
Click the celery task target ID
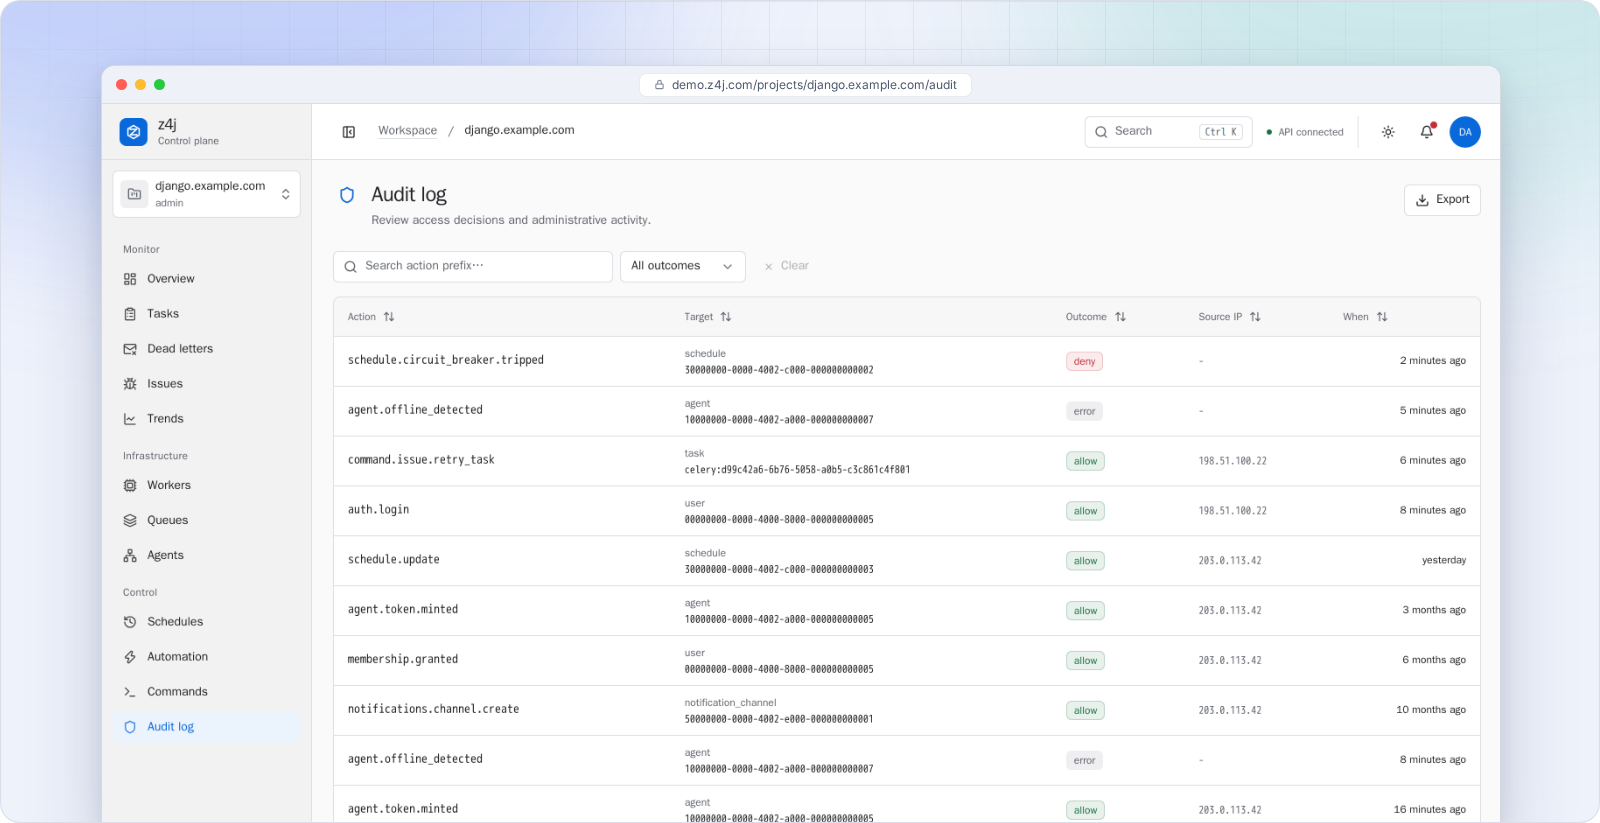point(797,470)
